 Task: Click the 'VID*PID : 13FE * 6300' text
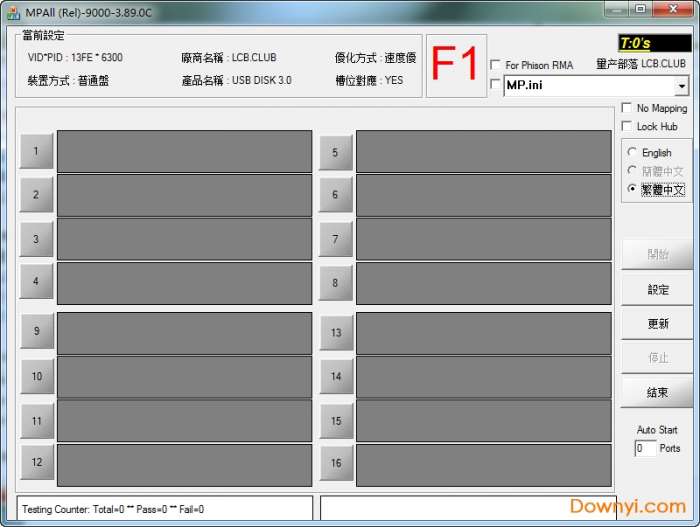point(75,58)
